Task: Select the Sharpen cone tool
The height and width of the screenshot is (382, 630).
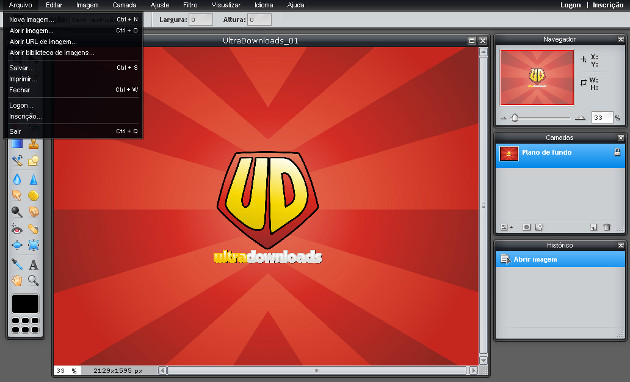Action: pyautogui.click(x=33, y=179)
